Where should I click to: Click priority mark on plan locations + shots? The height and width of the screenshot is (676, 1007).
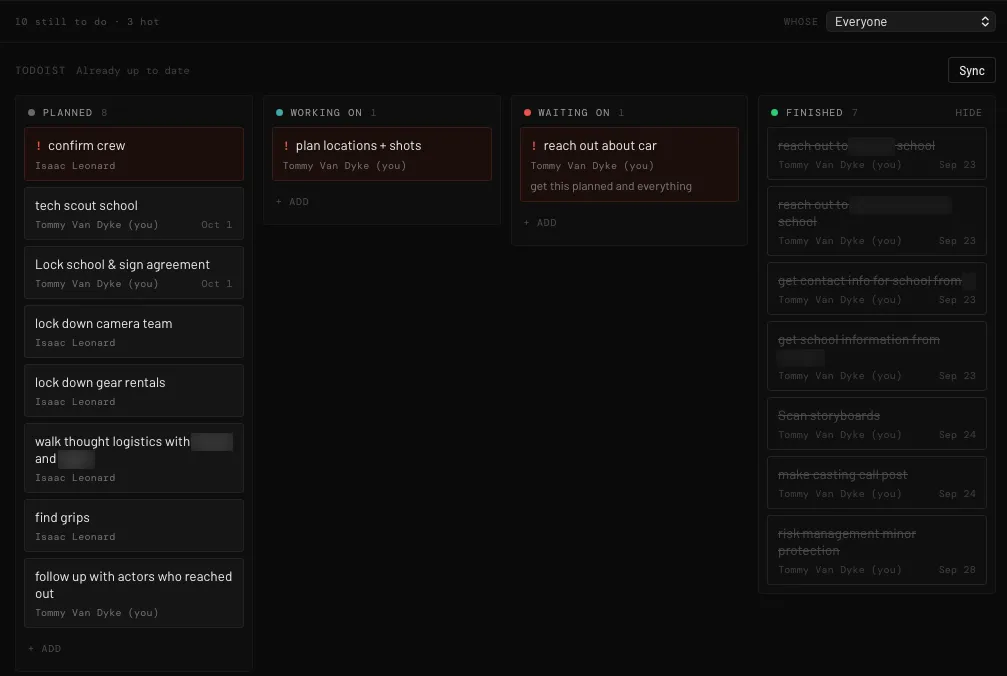pos(286,146)
